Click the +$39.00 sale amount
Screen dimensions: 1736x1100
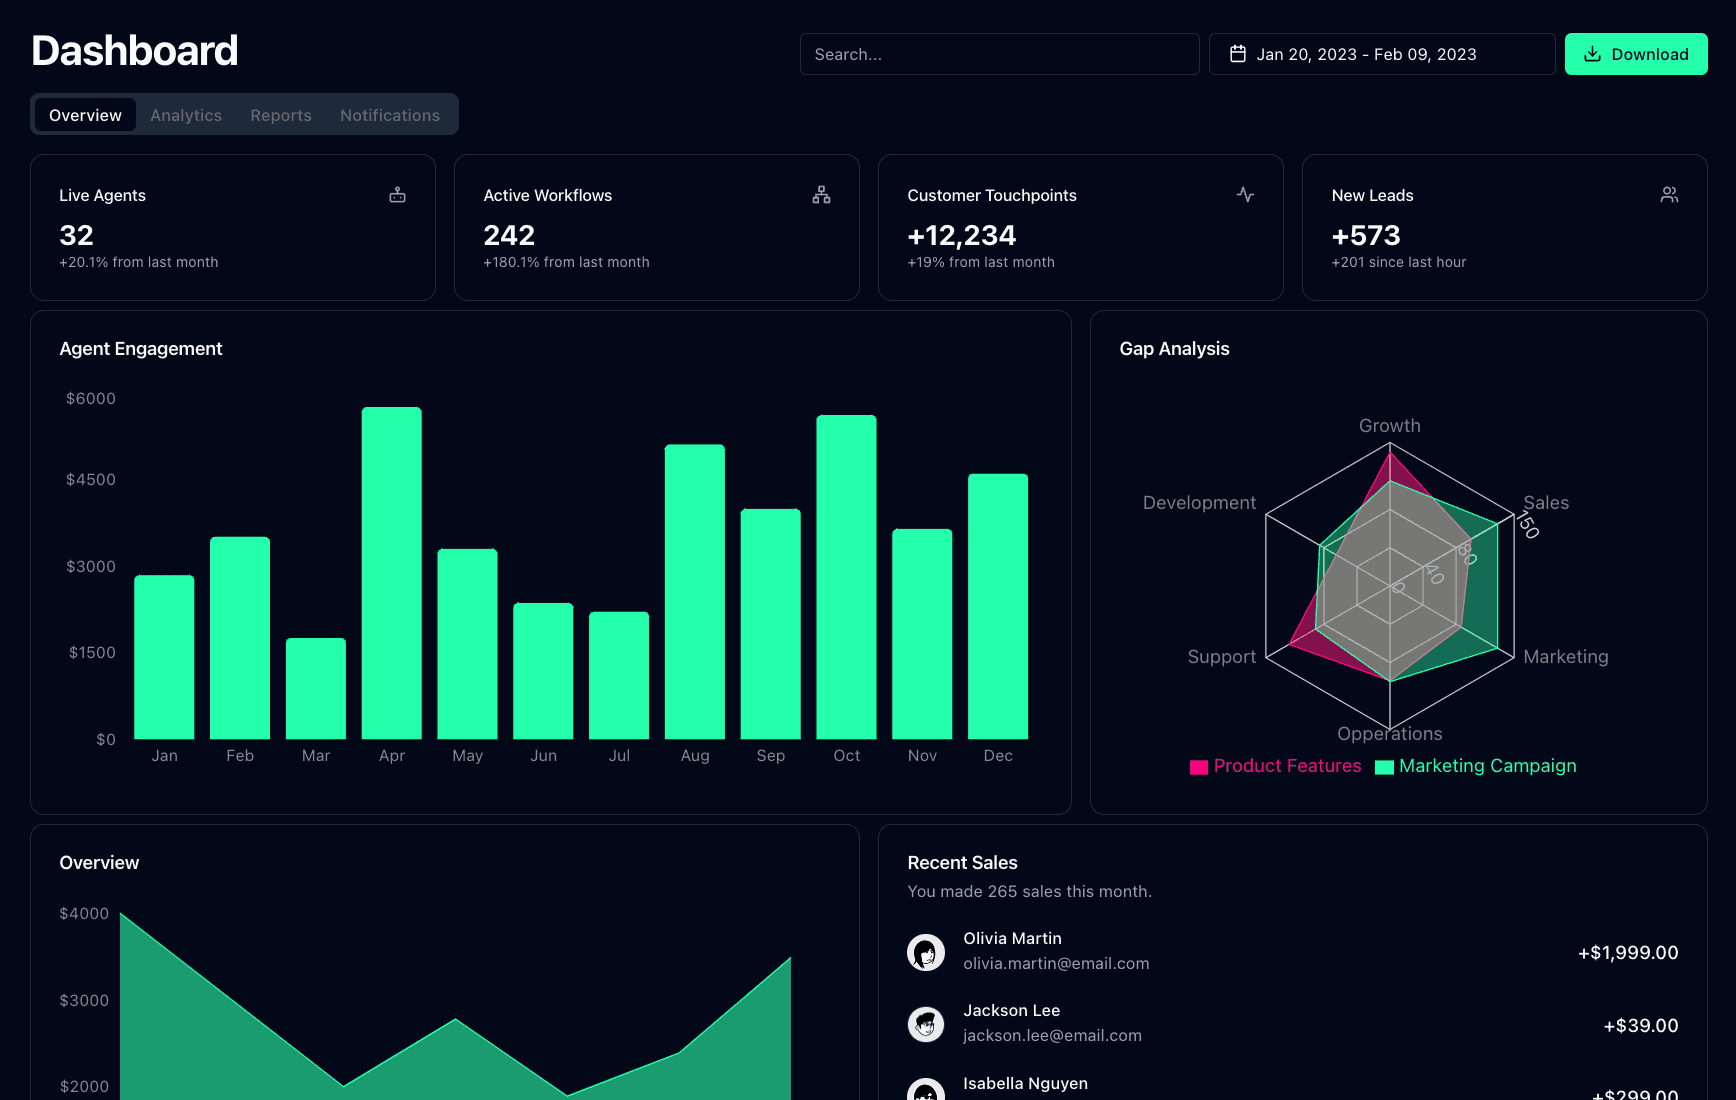[1641, 1026]
